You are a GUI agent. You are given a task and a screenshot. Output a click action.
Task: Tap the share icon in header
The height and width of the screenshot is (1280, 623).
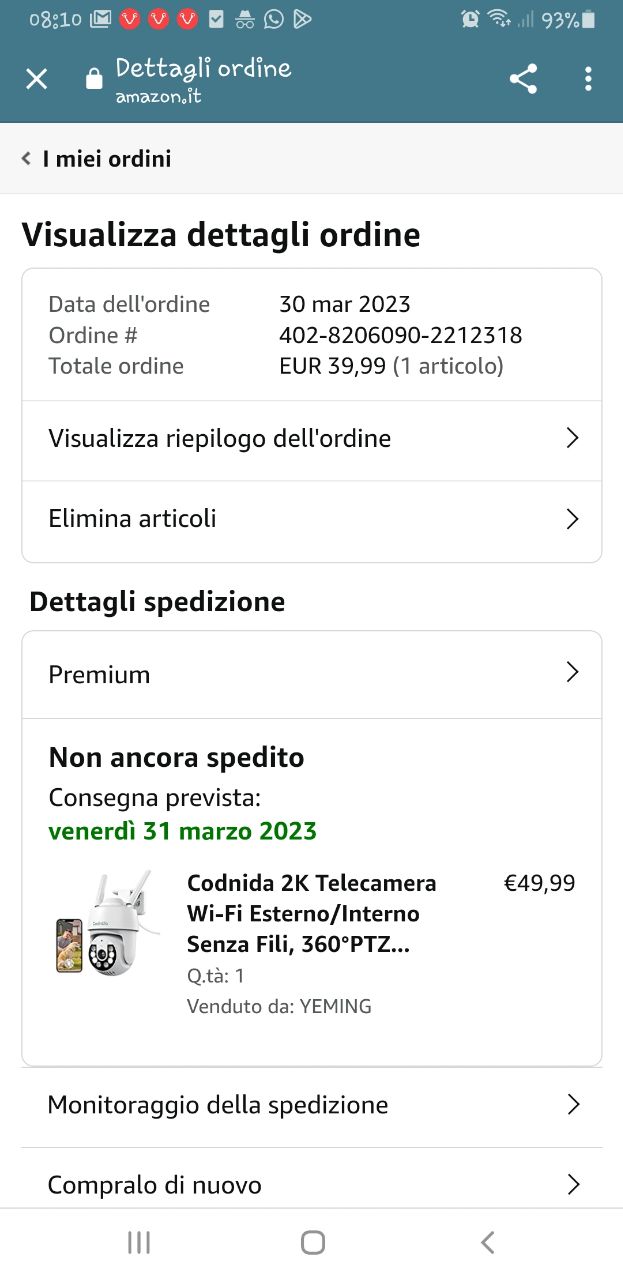(x=523, y=79)
